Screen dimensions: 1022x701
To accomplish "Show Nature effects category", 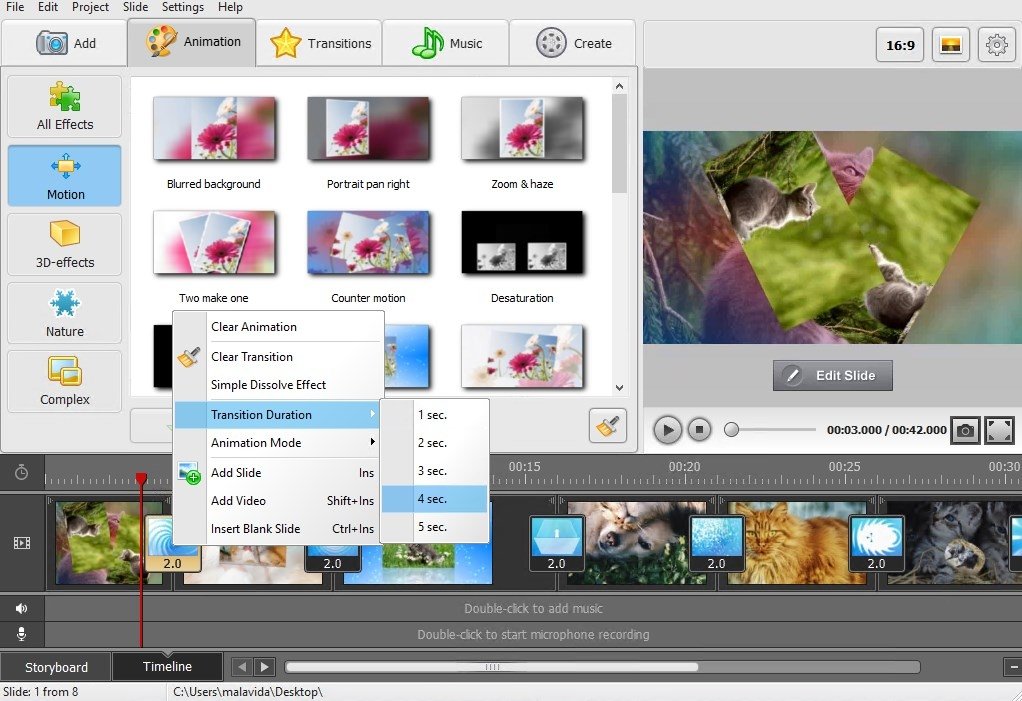I will 65,313.
